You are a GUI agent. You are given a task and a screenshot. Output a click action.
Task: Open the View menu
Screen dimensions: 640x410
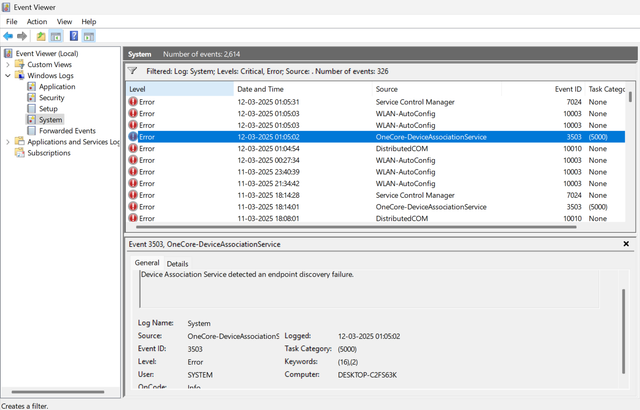[x=64, y=22]
